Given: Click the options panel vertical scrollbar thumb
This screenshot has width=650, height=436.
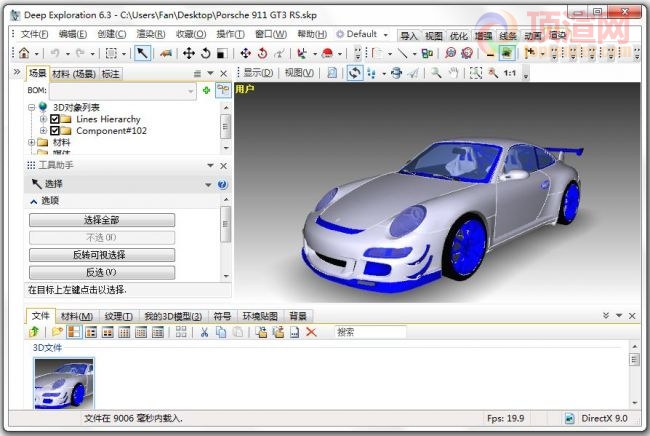Looking at the screenshot, I should 226,224.
